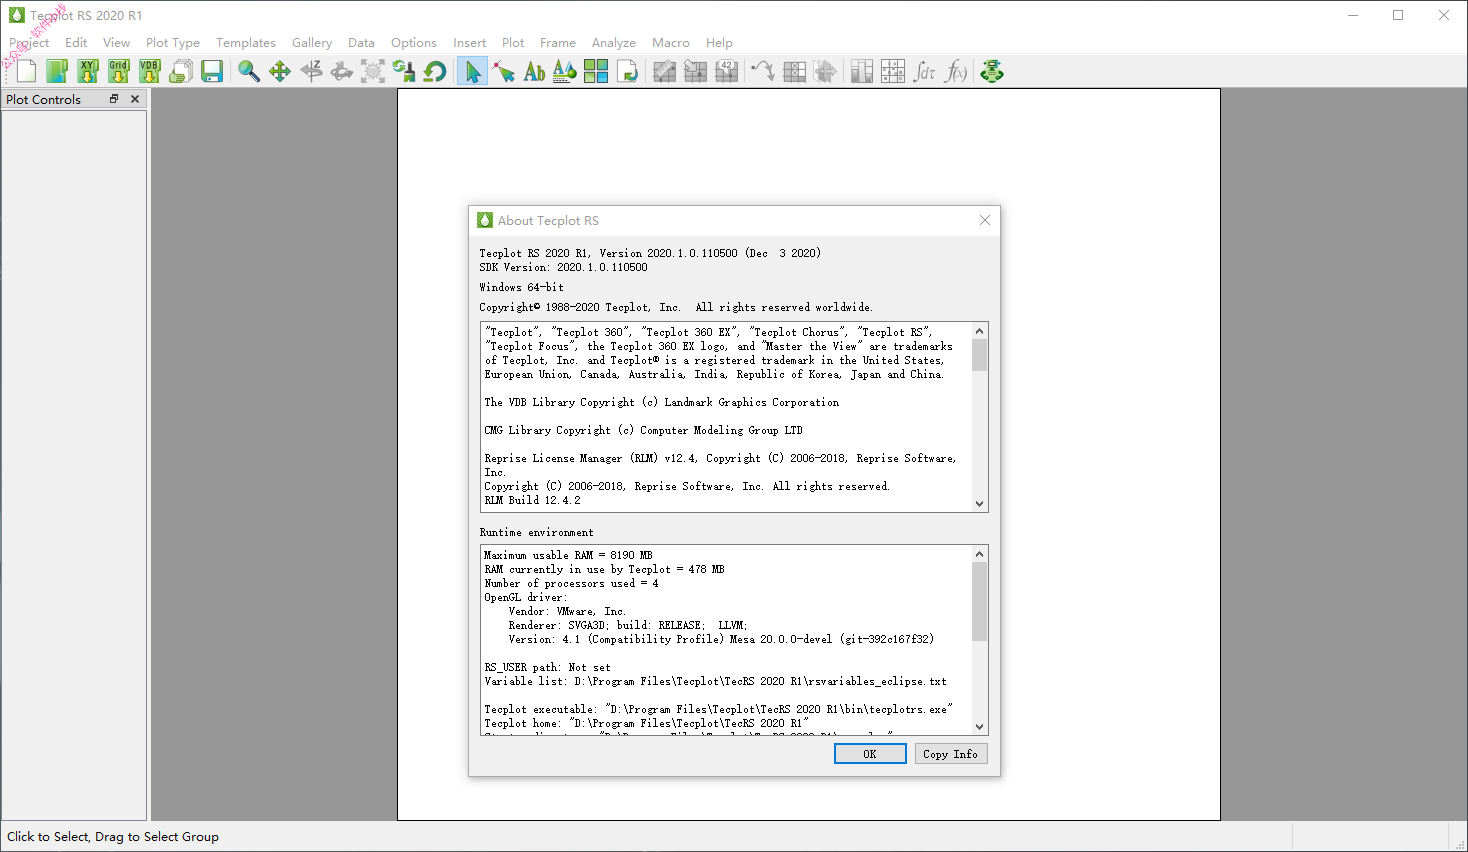Viewport: 1468px width, 852px height.
Task: Open the Analyze menu
Action: point(614,42)
